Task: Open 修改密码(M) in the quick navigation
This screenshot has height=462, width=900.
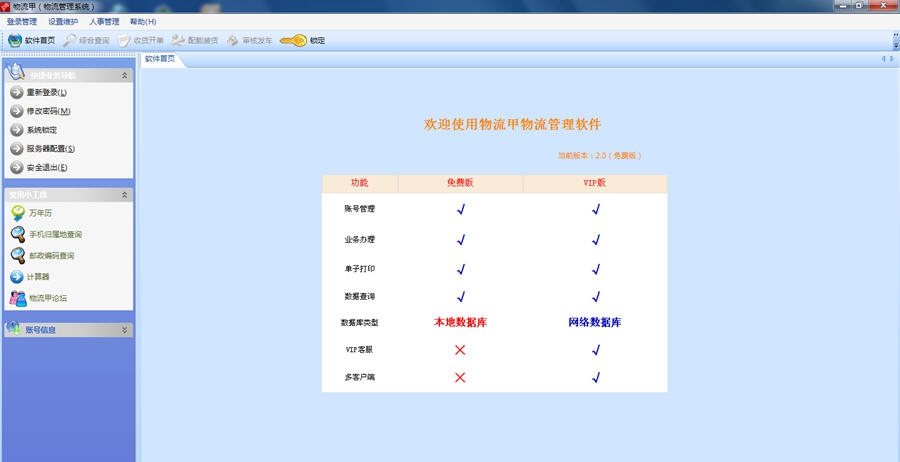Action: coord(40,111)
